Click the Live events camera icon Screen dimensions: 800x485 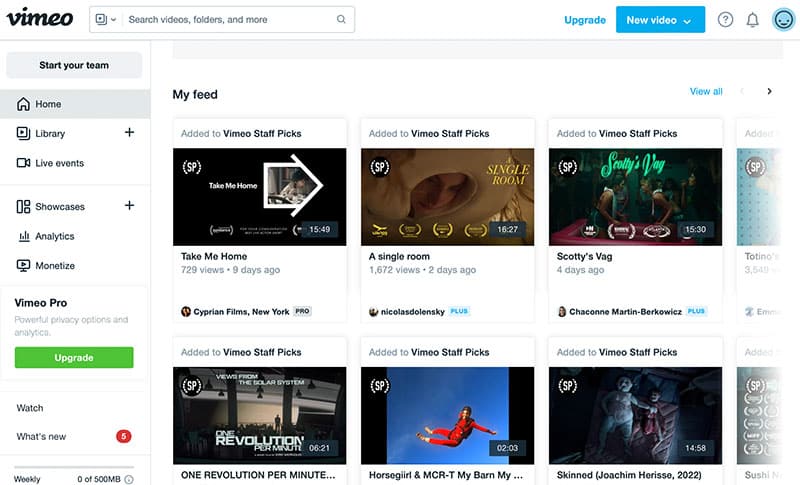(23, 163)
